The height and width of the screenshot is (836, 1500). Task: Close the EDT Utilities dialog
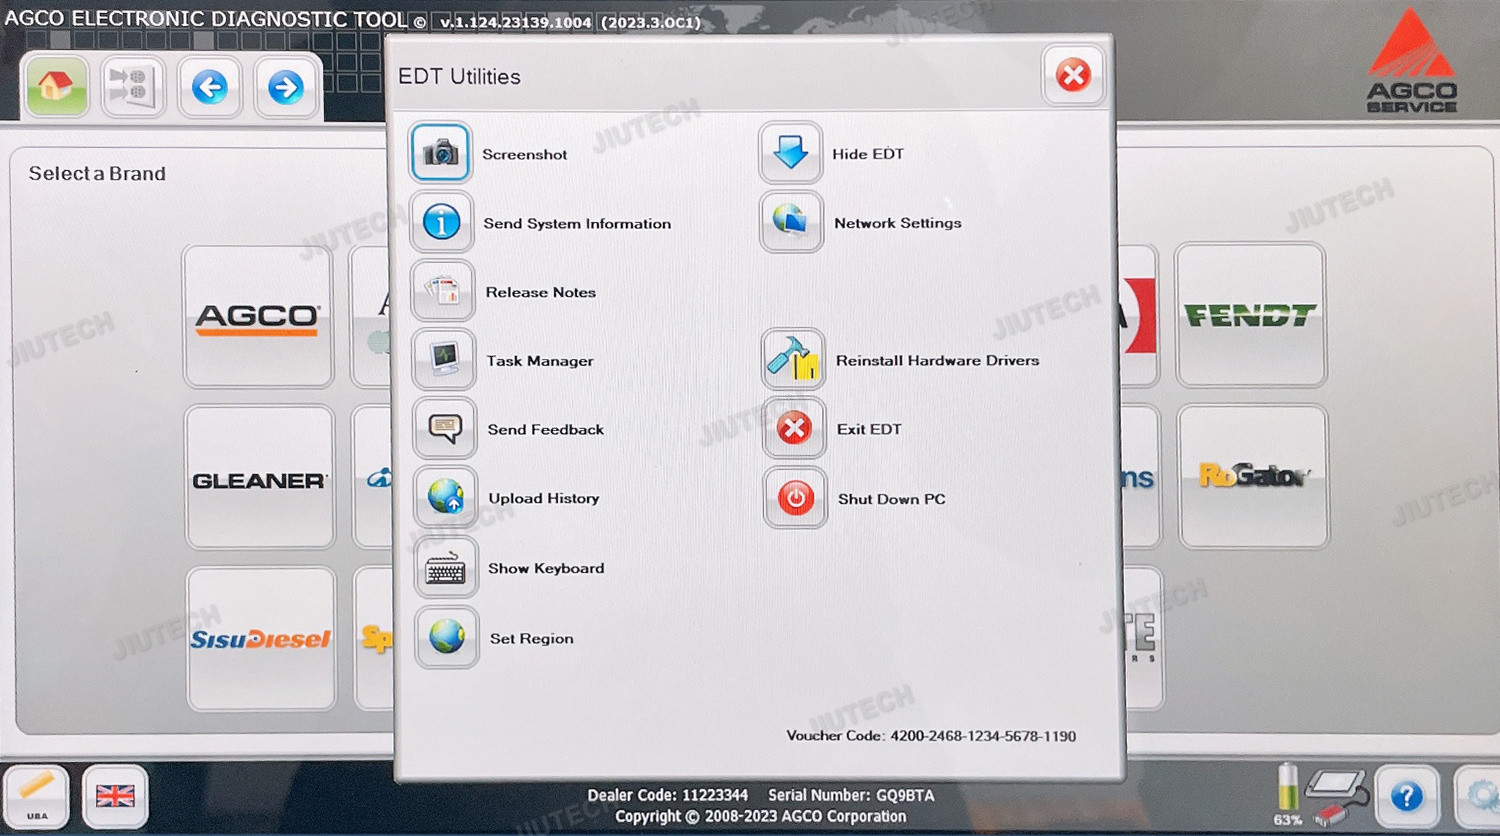tap(1073, 75)
